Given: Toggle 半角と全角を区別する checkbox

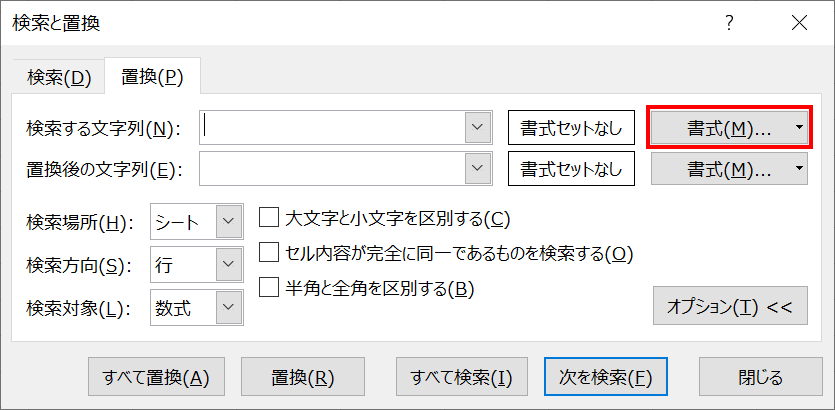Looking at the screenshot, I should click(x=268, y=288).
